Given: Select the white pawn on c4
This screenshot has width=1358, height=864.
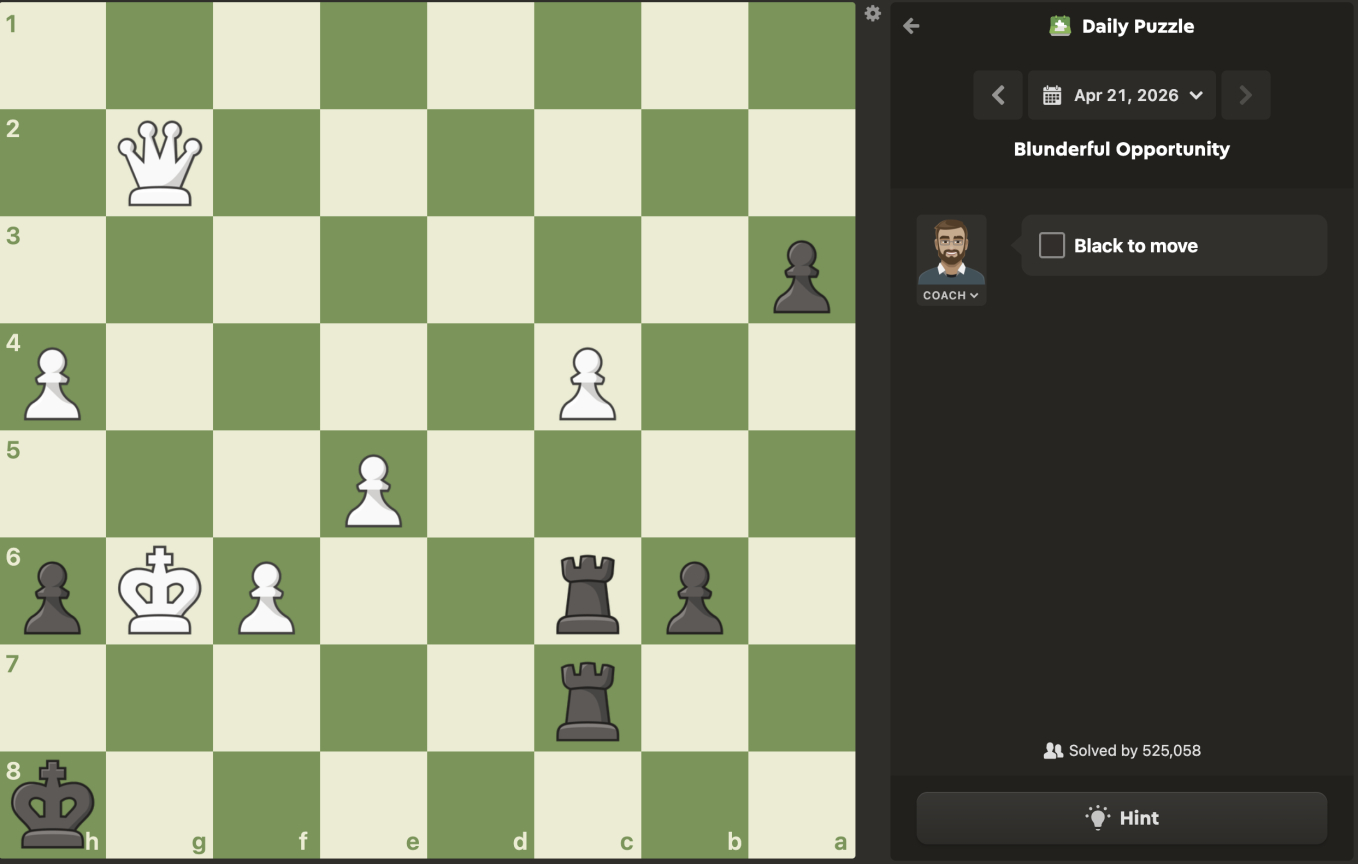Looking at the screenshot, I should tap(588, 384).
